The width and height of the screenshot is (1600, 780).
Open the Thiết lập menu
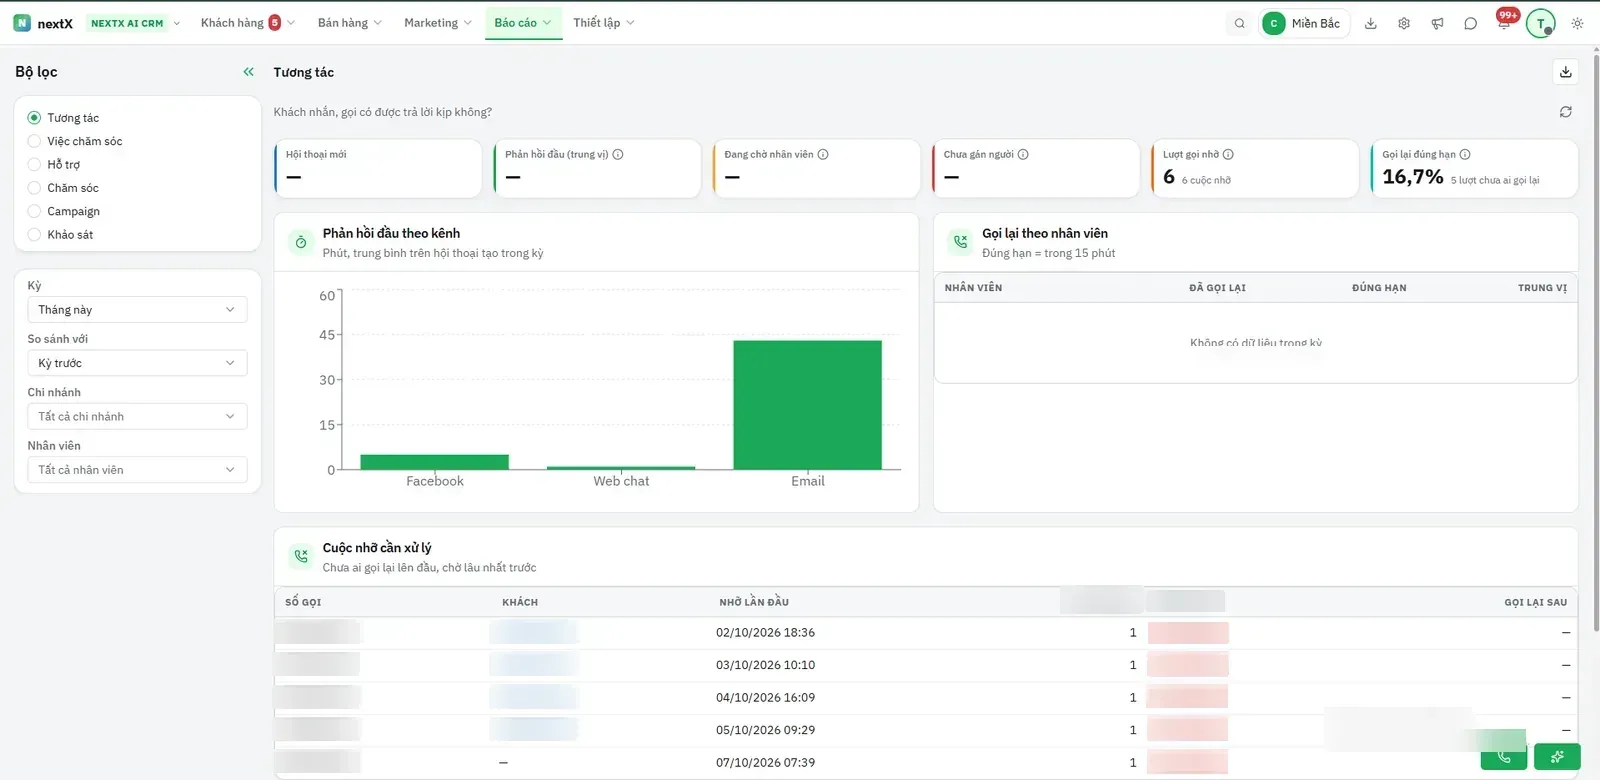pos(604,23)
